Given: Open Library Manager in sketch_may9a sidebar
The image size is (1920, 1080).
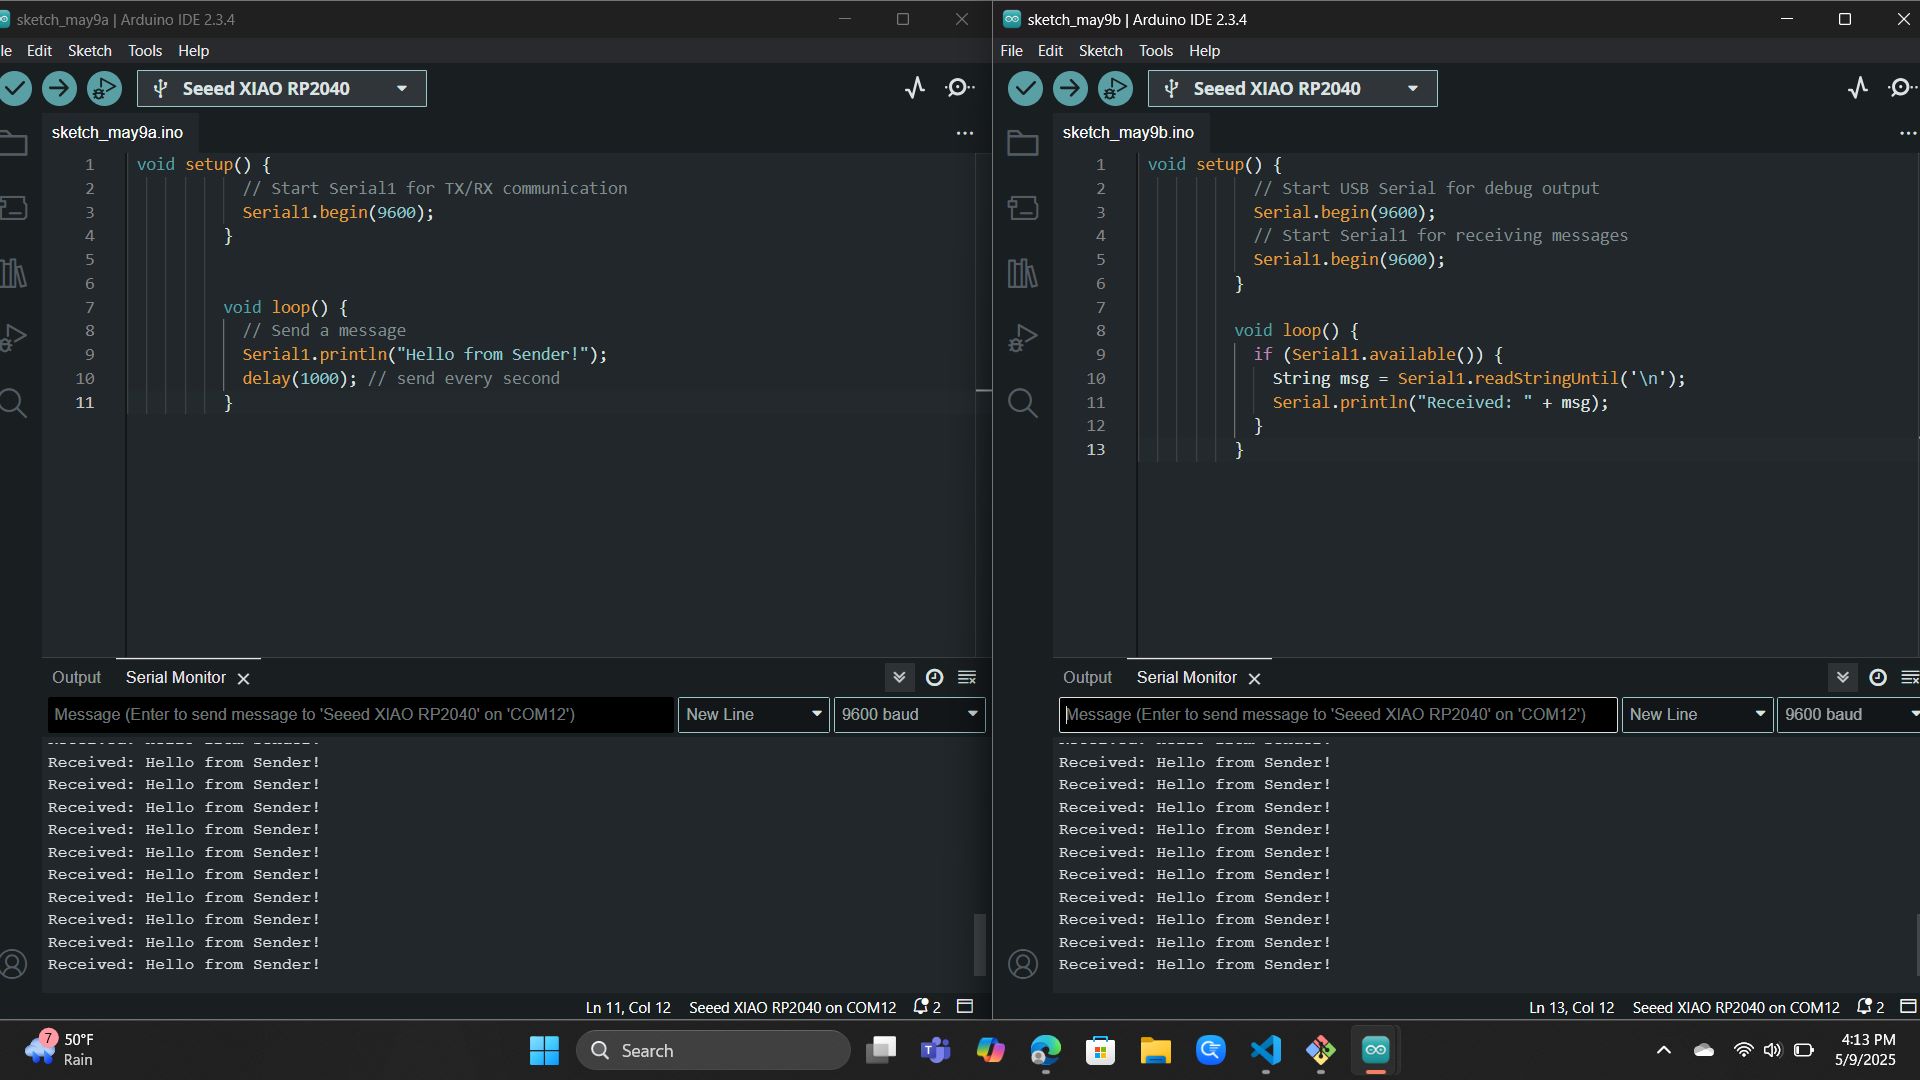Looking at the screenshot, I should click(13, 273).
